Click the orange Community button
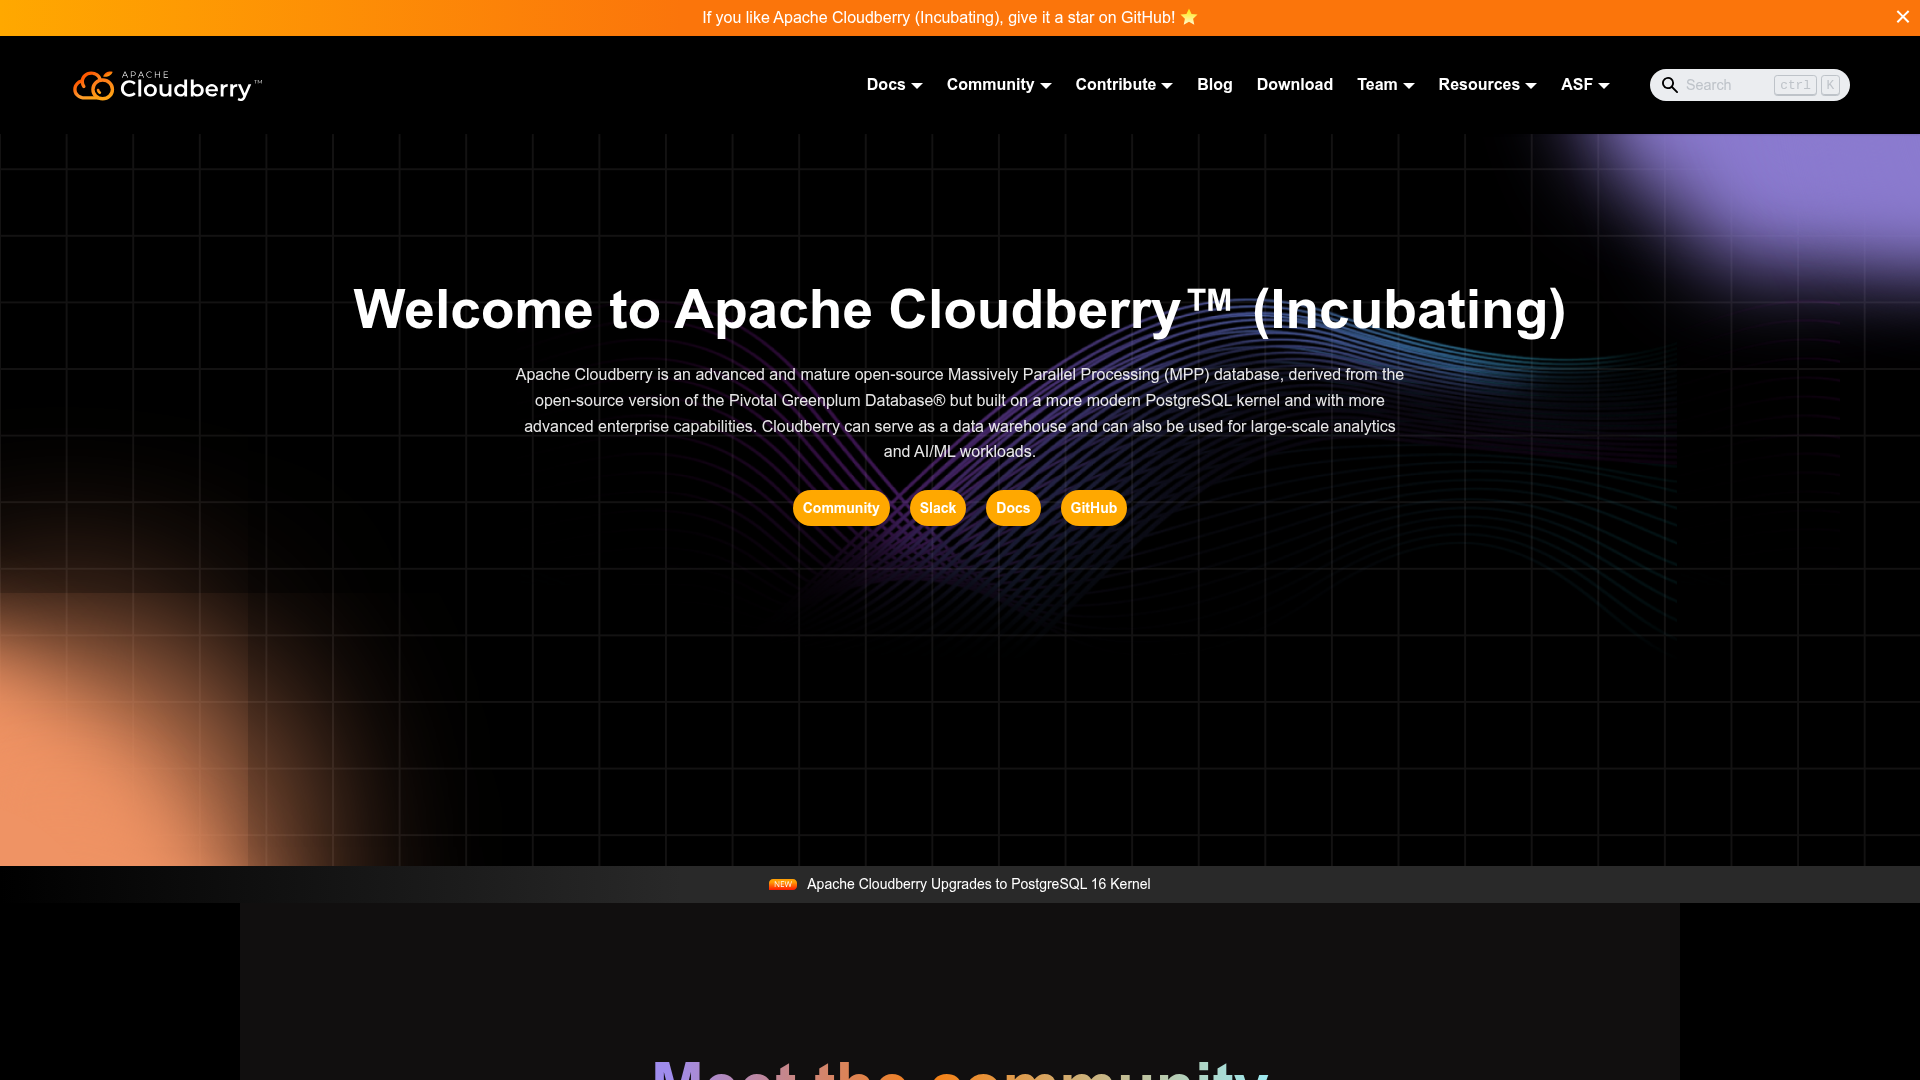Image resolution: width=1920 pixels, height=1080 pixels. point(841,508)
